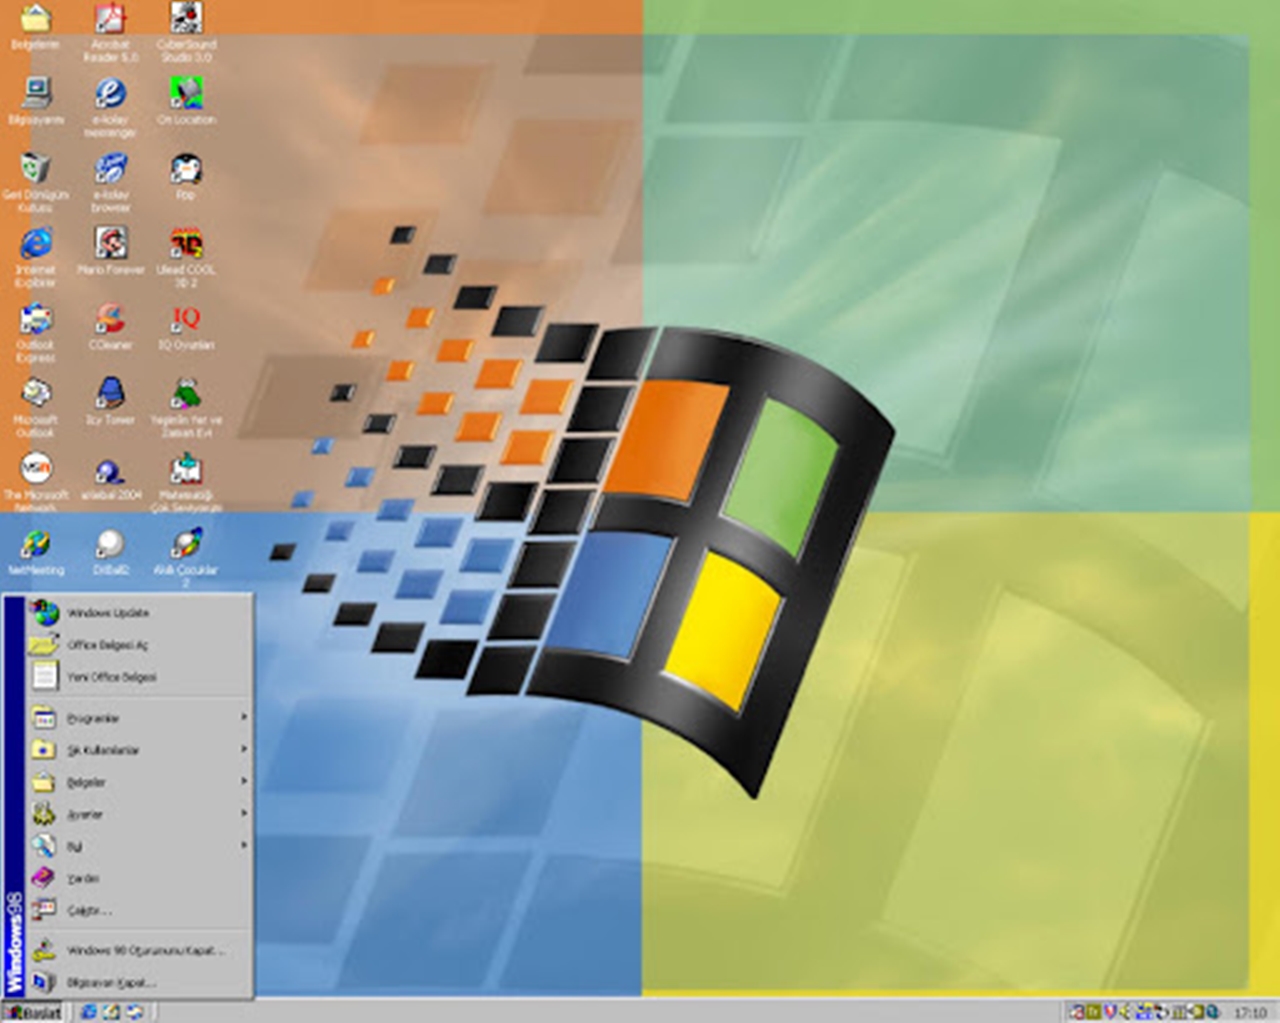The height and width of the screenshot is (1023, 1280).
Task: Open the Acrobat Reader 5.0 desktop shortcut
Action: (x=110, y=19)
